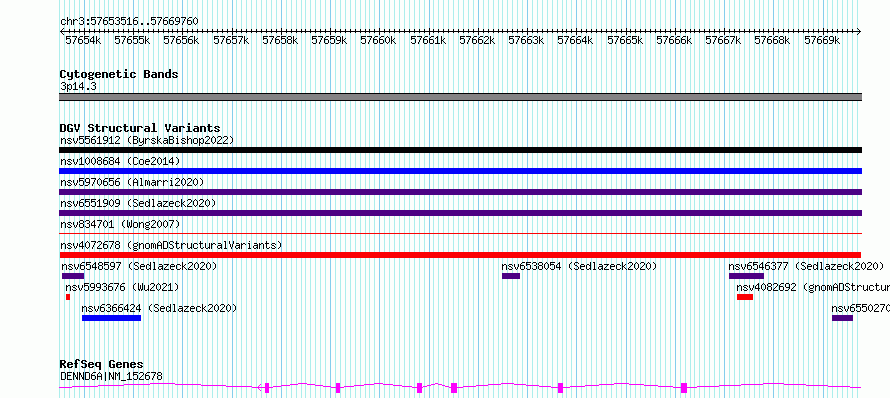Click the DENND6A exon nearest 57666k

tap(684, 388)
